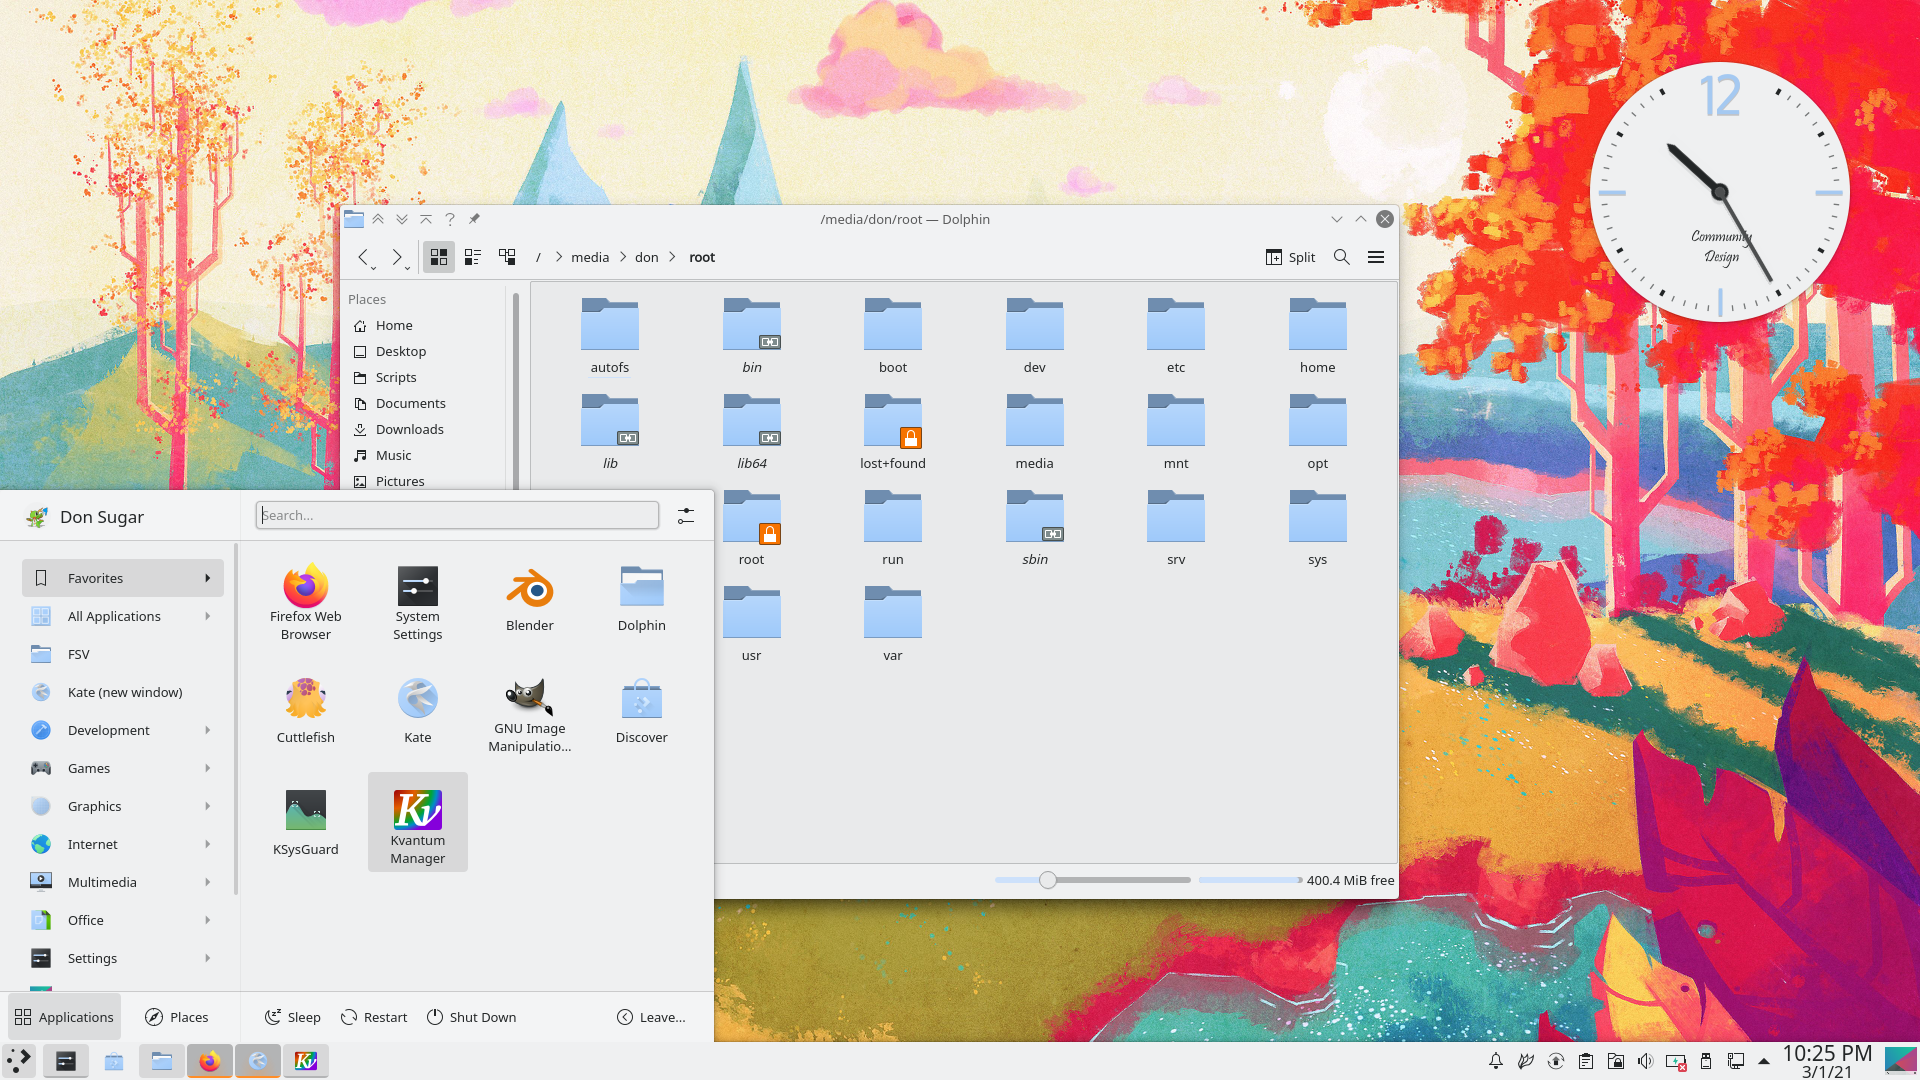Switch to Places tab in launcher

[x=177, y=1017]
